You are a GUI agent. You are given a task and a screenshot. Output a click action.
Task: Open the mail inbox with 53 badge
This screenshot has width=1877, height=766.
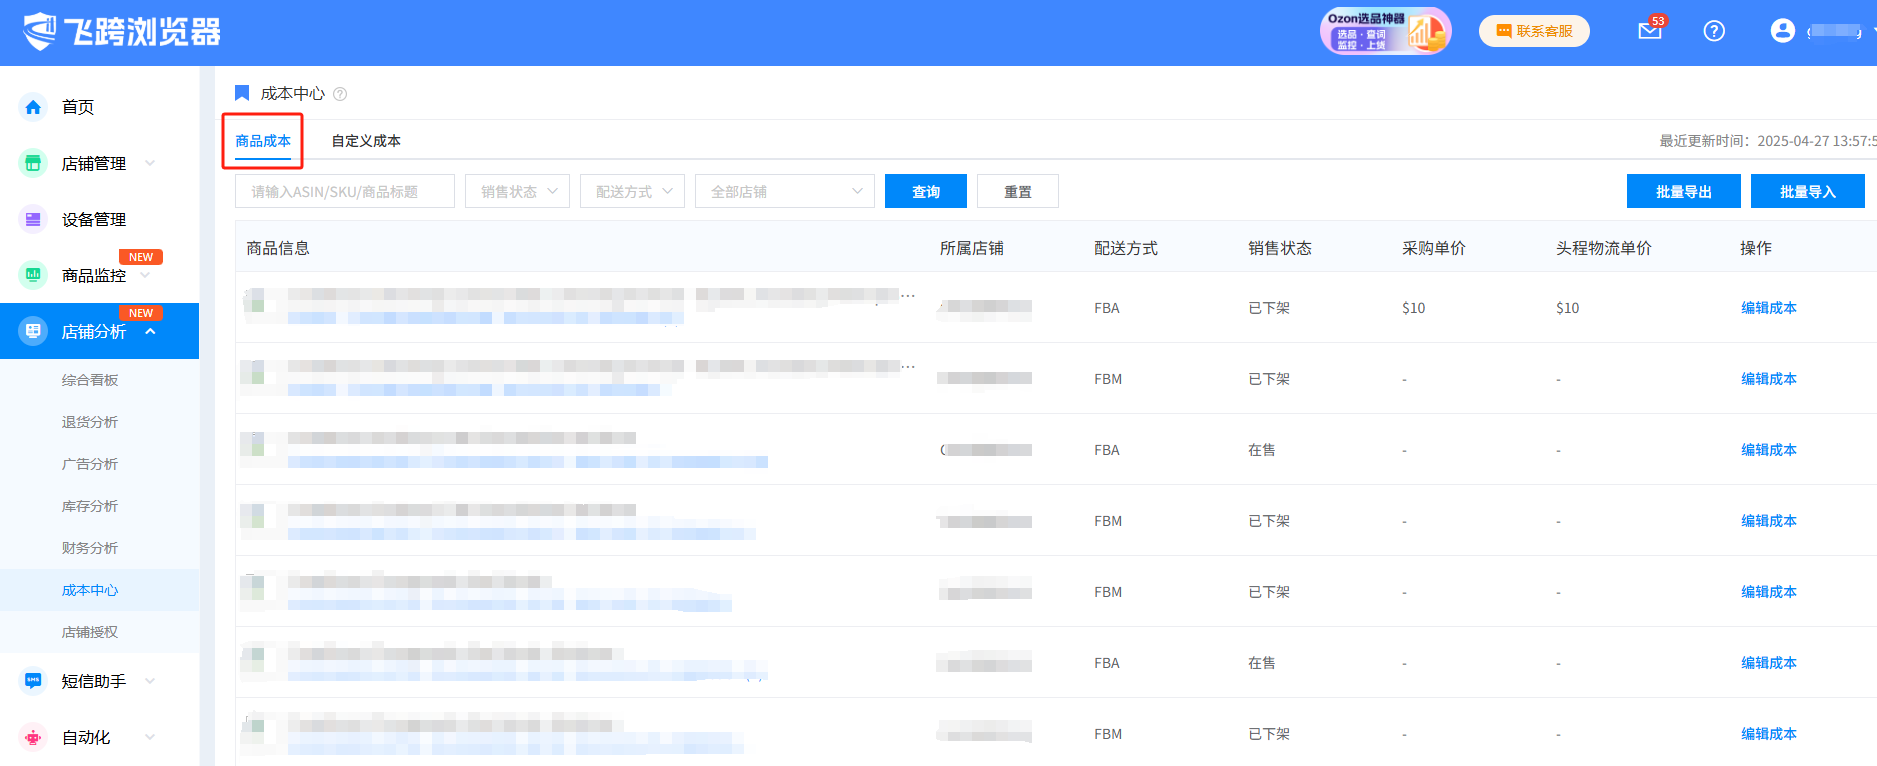(1650, 31)
